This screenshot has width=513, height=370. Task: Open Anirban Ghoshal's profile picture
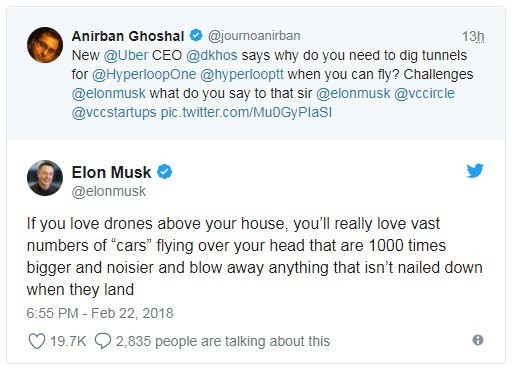pos(45,45)
